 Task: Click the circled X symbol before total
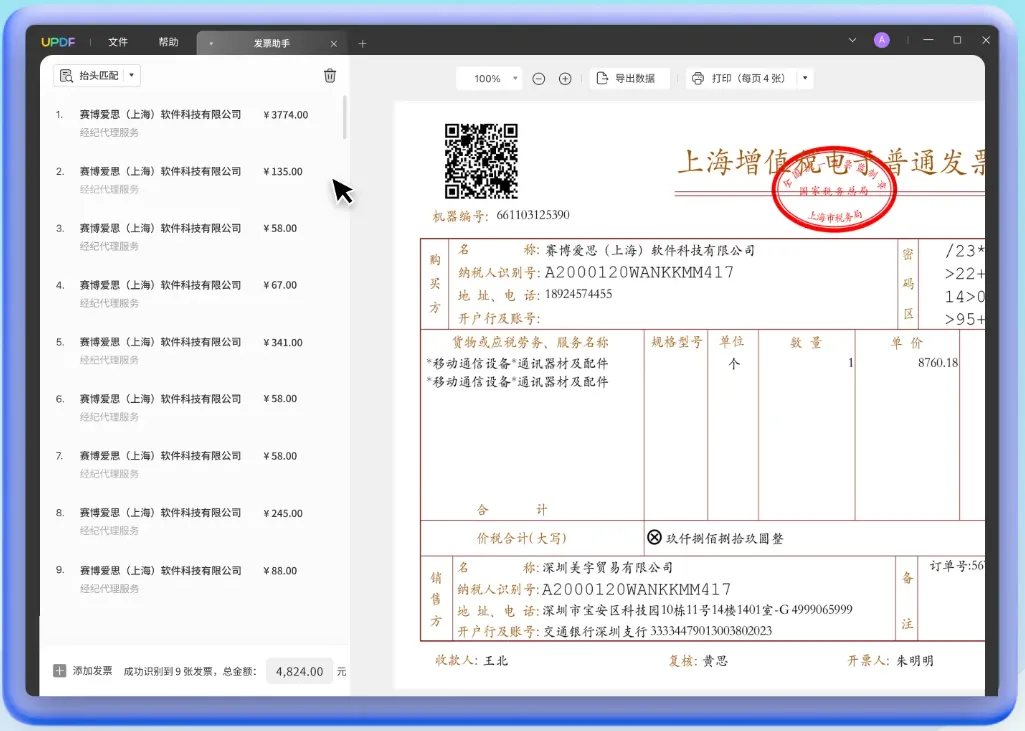coord(654,537)
